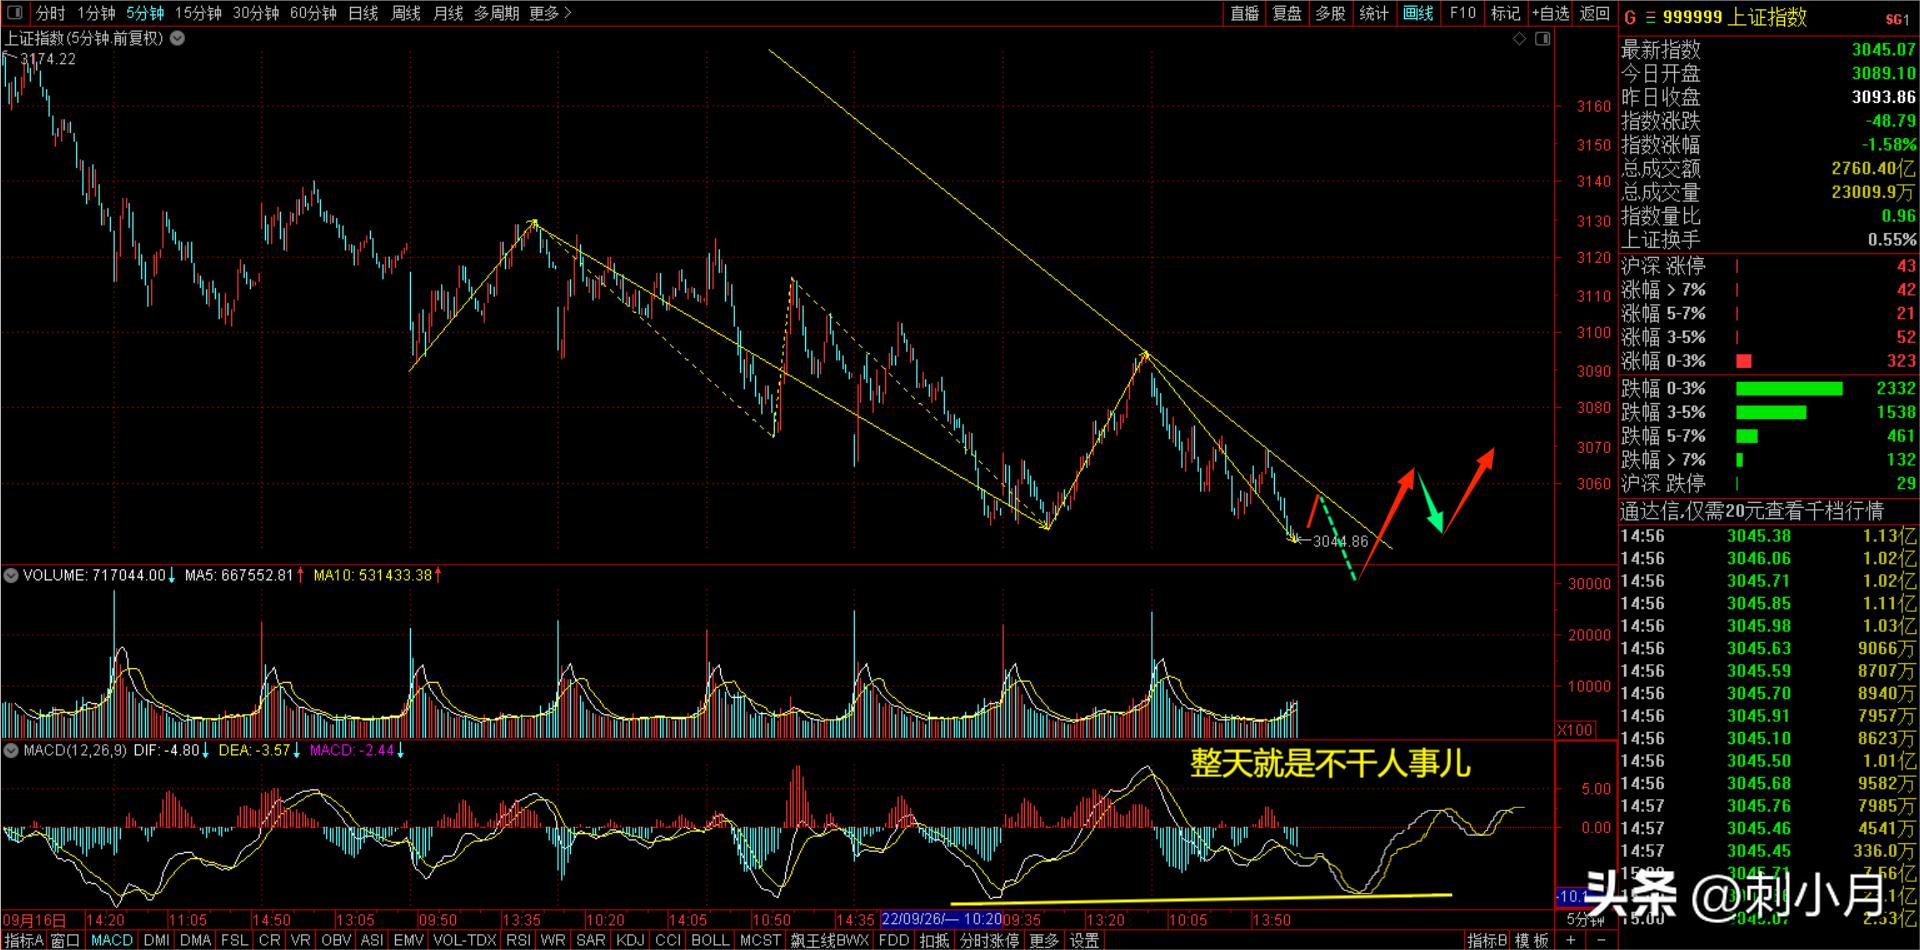Select the OBV indicator
The height and width of the screenshot is (950, 1920).
click(x=336, y=940)
